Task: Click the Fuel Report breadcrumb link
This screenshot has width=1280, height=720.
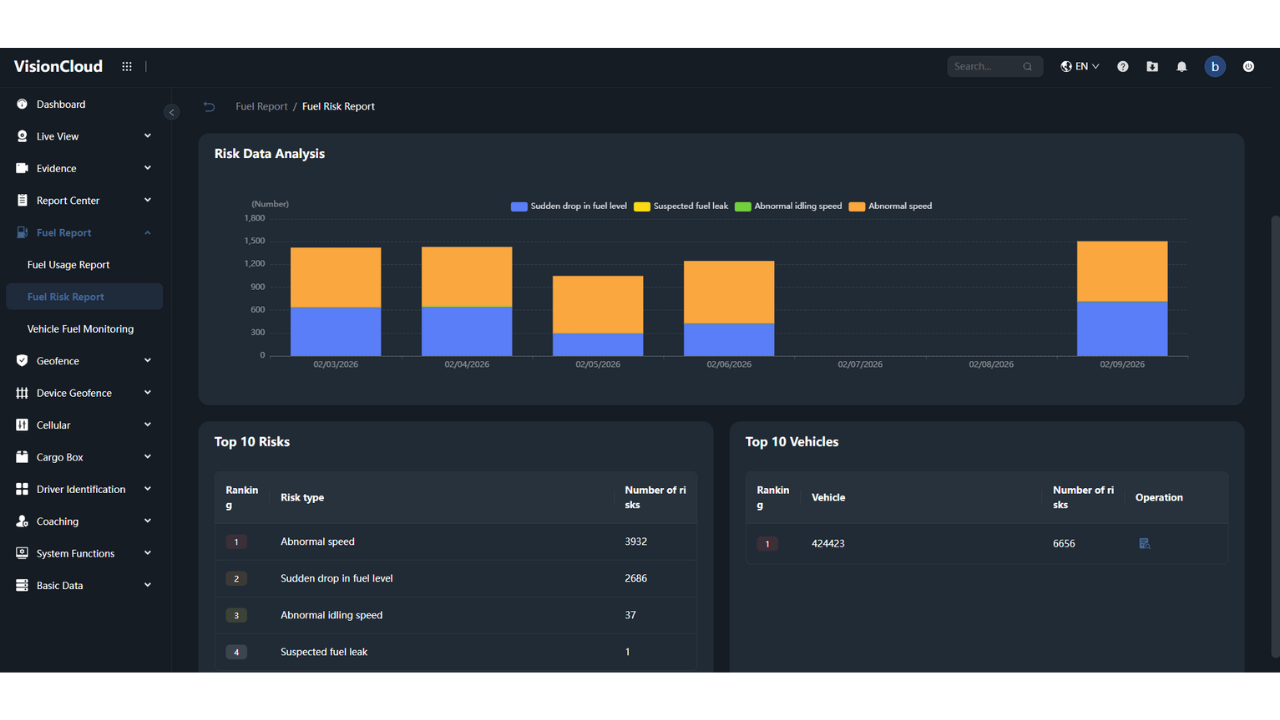Action: click(261, 107)
